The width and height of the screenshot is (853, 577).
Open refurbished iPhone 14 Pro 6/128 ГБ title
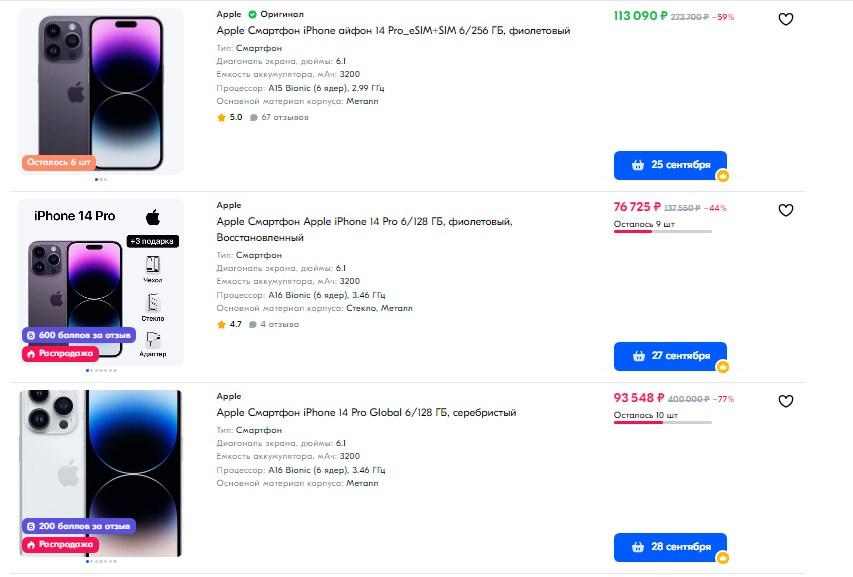[364, 229]
